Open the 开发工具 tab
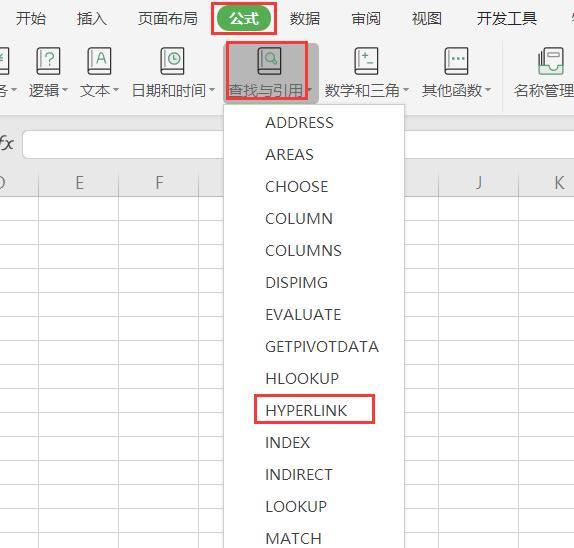574x548 pixels. click(x=507, y=18)
